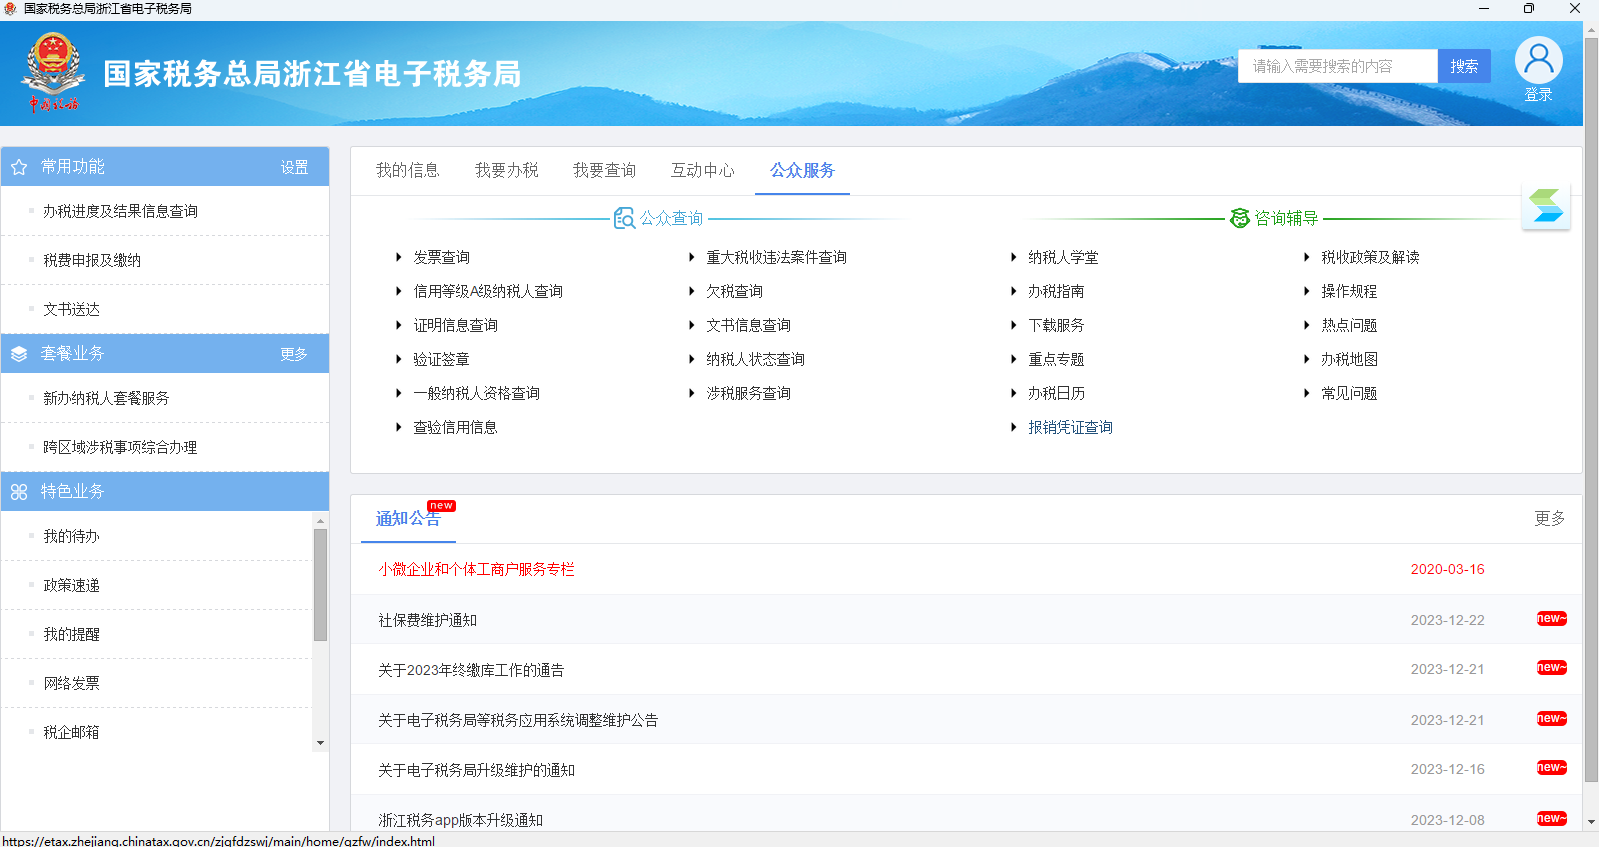Open 重点专题 link

pos(1056,359)
